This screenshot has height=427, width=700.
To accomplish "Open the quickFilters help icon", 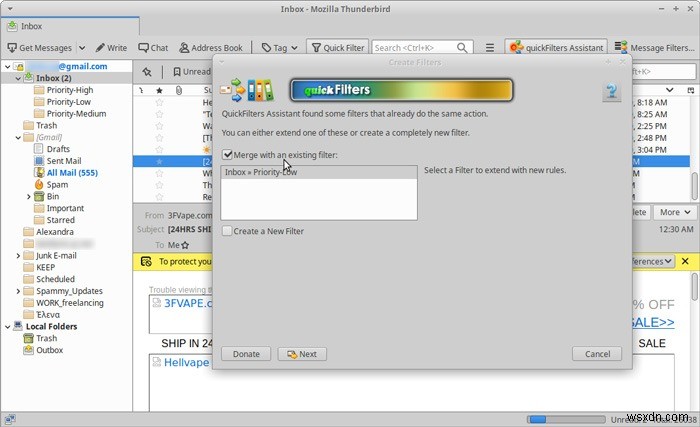I will [x=612, y=92].
